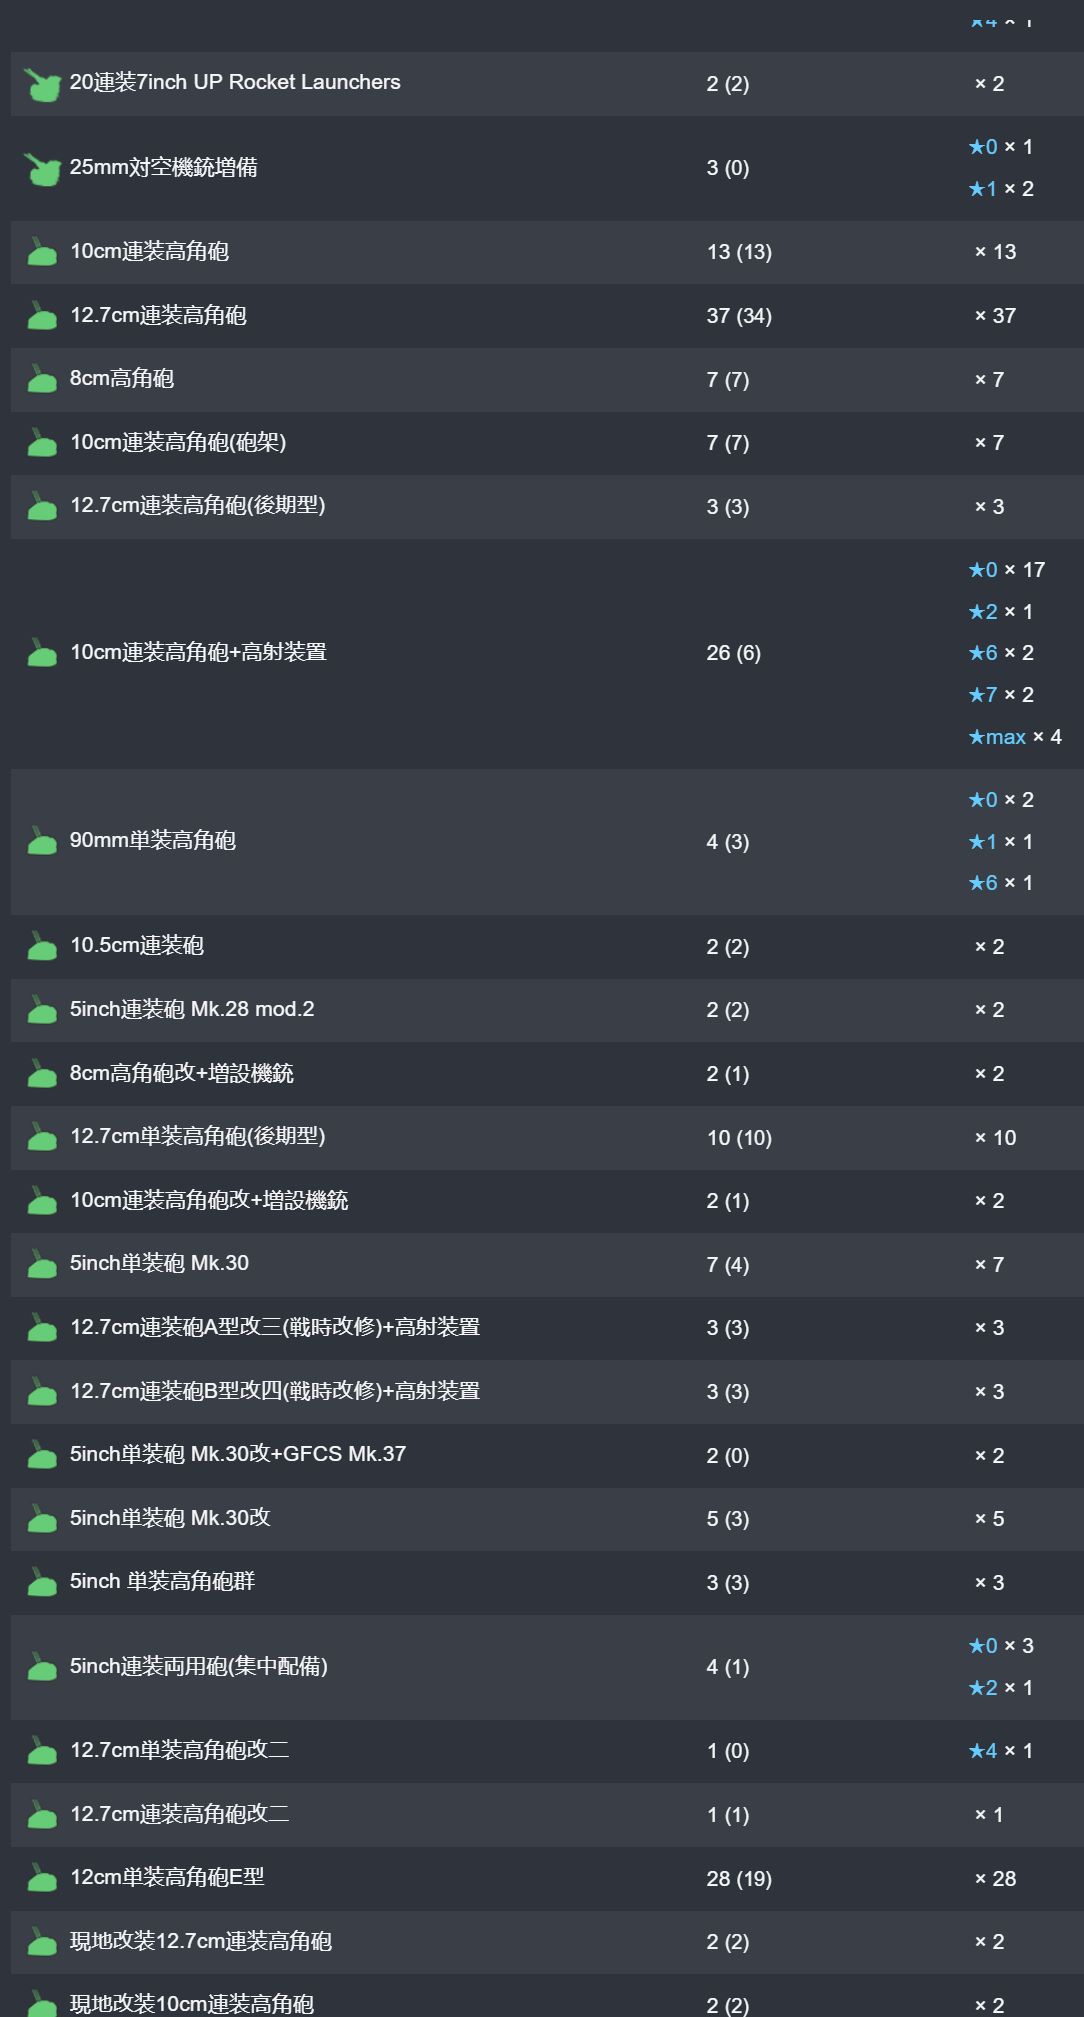Click the count 3 (0) for 25mm対空機銃増備

[727, 168]
